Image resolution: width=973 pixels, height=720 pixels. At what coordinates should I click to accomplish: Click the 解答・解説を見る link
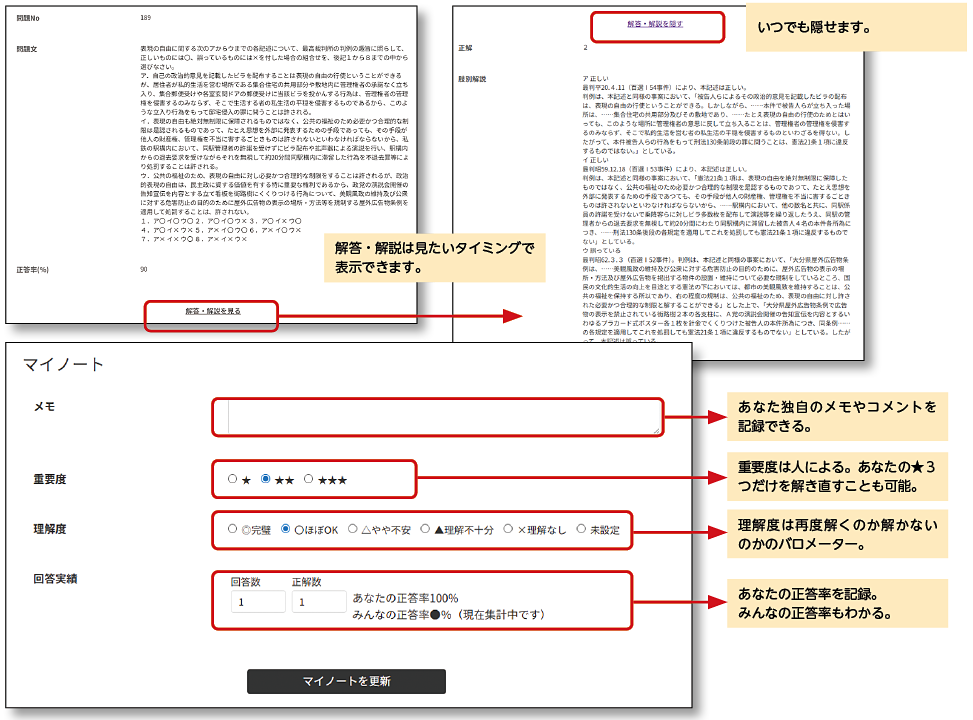pyautogui.click(x=212, y=311)
